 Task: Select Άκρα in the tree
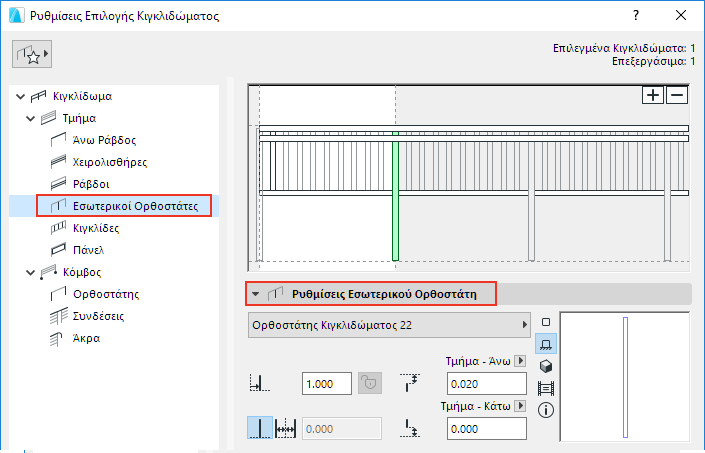tap(86, 338)
